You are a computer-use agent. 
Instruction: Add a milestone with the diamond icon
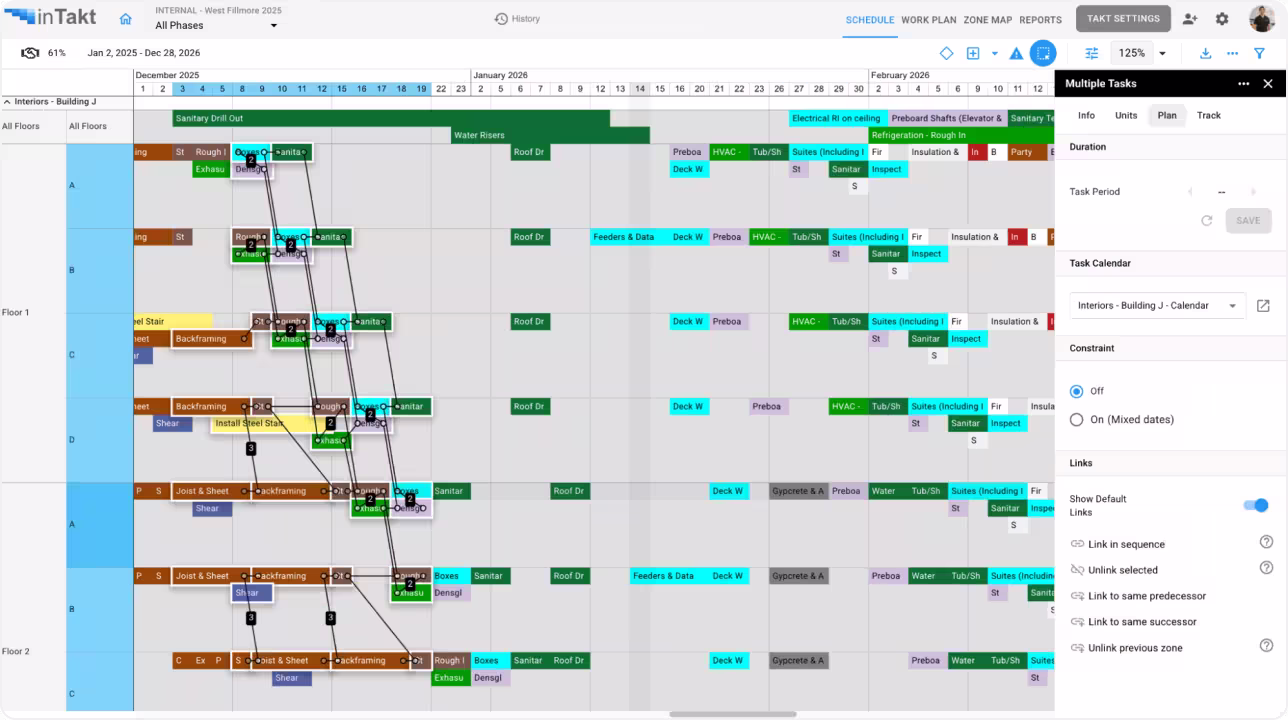point(946,53)
